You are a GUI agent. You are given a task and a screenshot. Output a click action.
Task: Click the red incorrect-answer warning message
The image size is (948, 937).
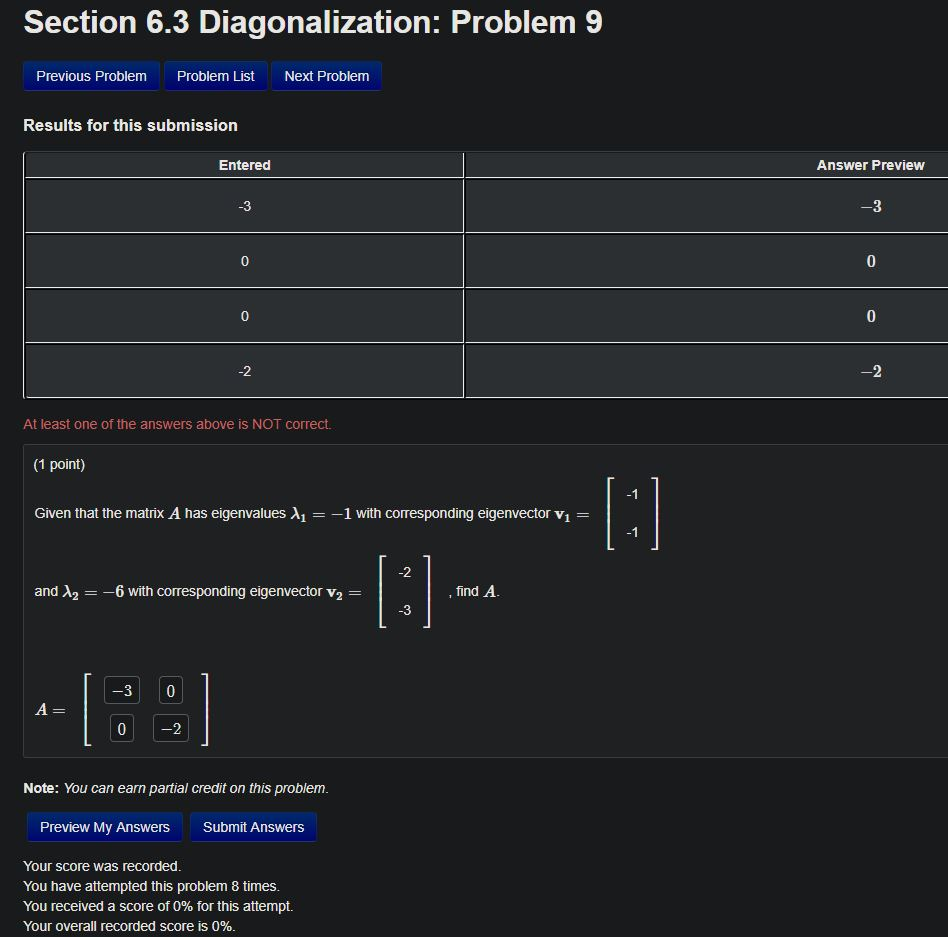(x=177, y=424)
